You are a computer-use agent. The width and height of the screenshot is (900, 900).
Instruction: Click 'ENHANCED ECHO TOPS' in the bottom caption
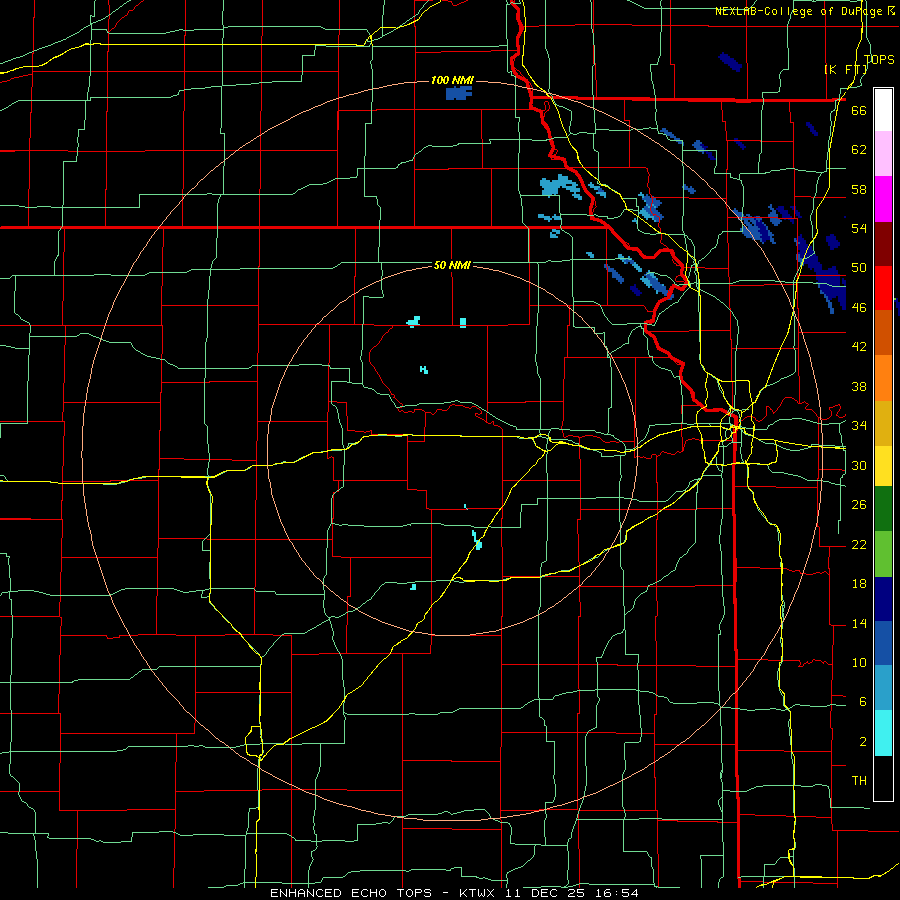pyautogui.click(x=351, y=893)
